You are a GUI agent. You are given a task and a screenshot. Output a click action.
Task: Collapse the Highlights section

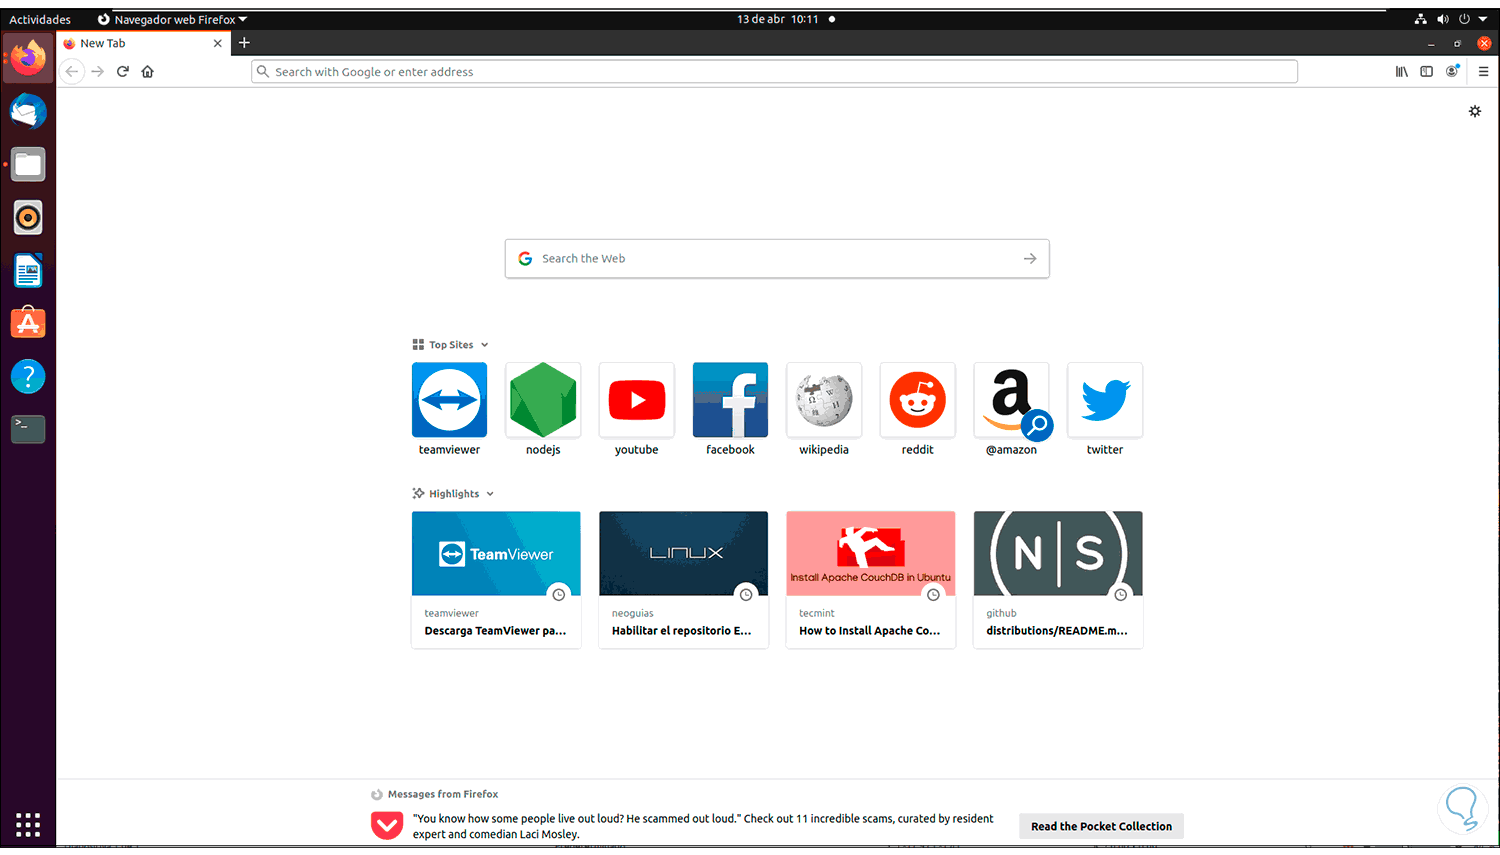(x=489, y=493)
